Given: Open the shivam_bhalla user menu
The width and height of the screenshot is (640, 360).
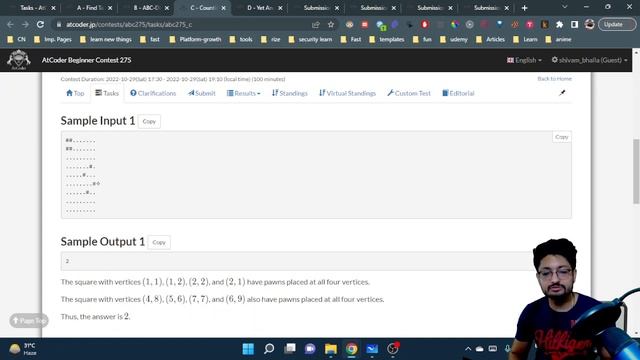Looking at the screenshot, I should (x=589, y=60).
